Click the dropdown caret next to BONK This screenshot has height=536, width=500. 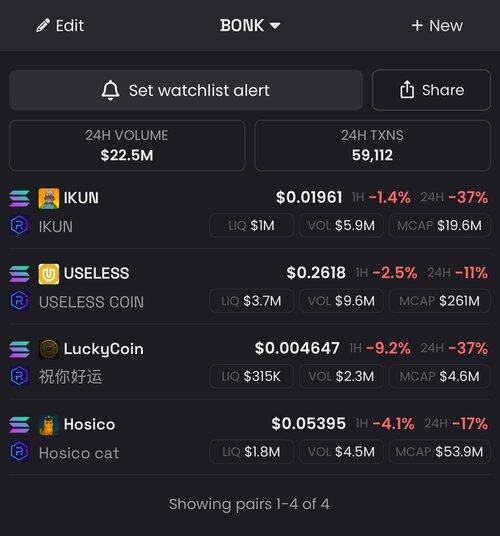pyautogui.click(x=275, y=26)
